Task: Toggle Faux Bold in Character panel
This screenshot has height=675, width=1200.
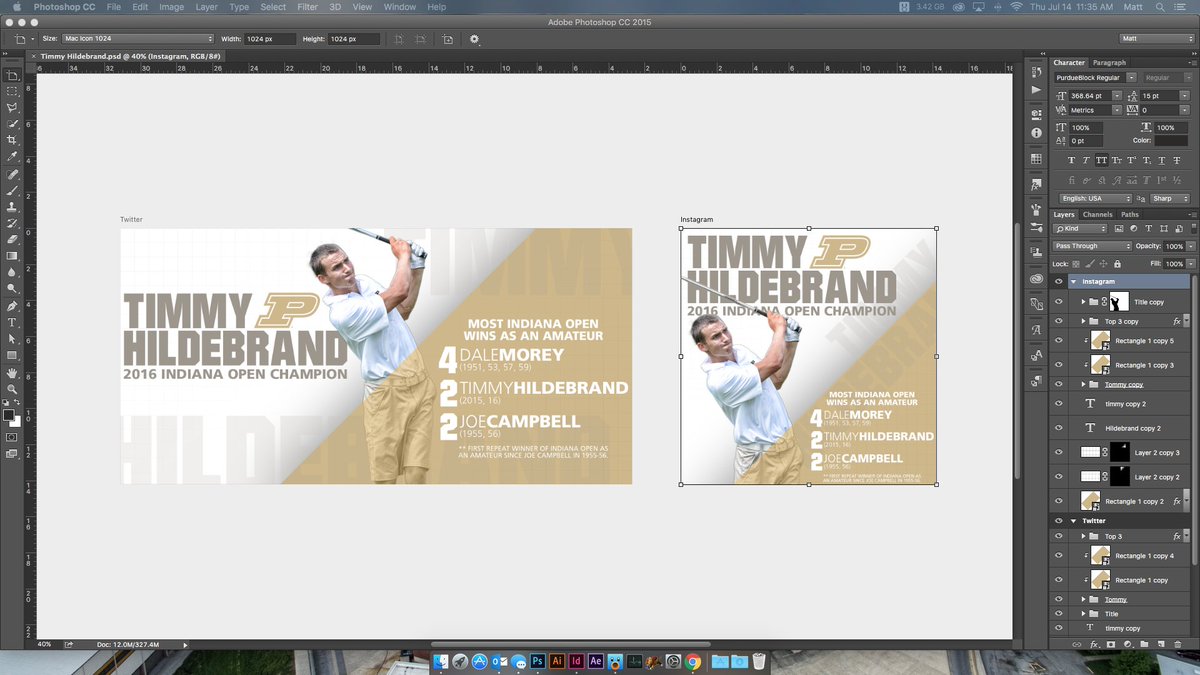Action: [x=1072, y=160]
